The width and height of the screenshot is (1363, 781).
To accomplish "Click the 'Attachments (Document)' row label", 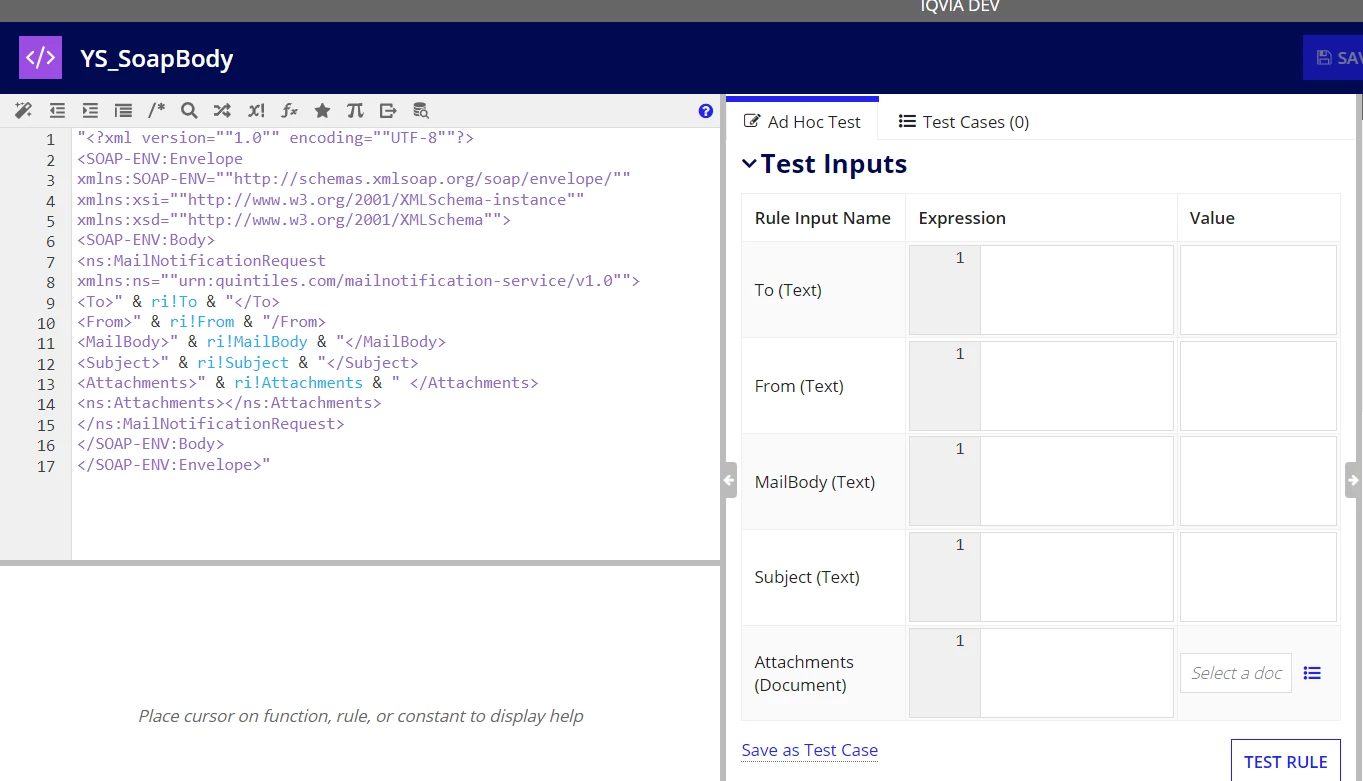I will (804, 673).
